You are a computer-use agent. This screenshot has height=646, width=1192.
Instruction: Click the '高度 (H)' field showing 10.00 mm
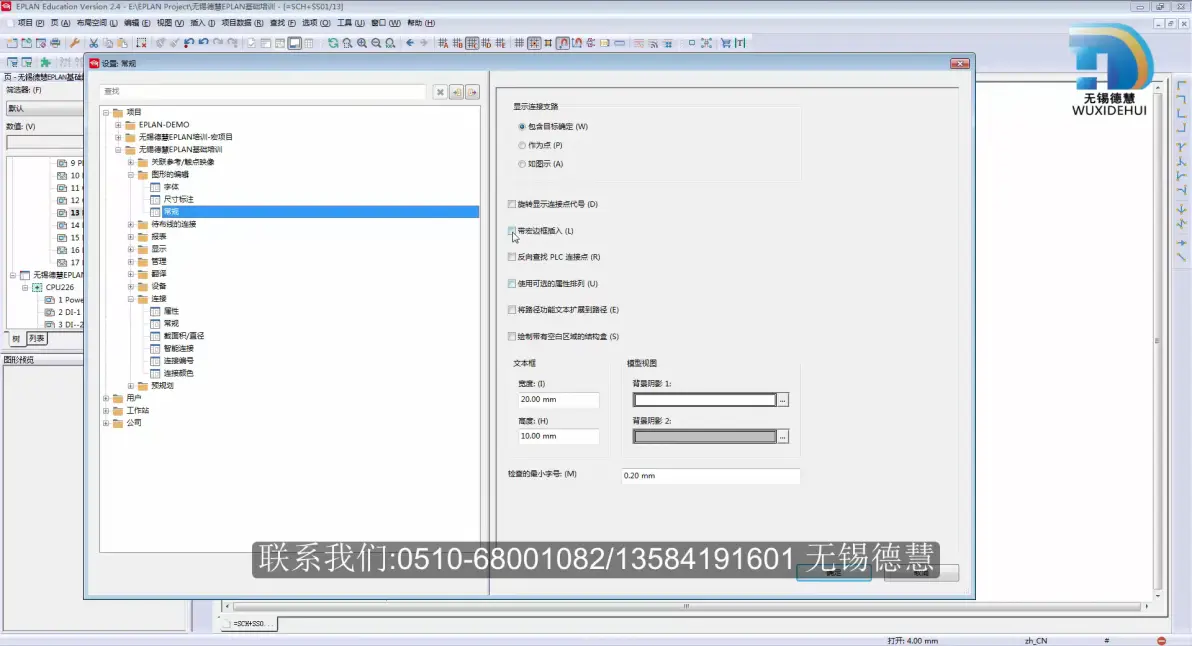(x=558, y=436)
